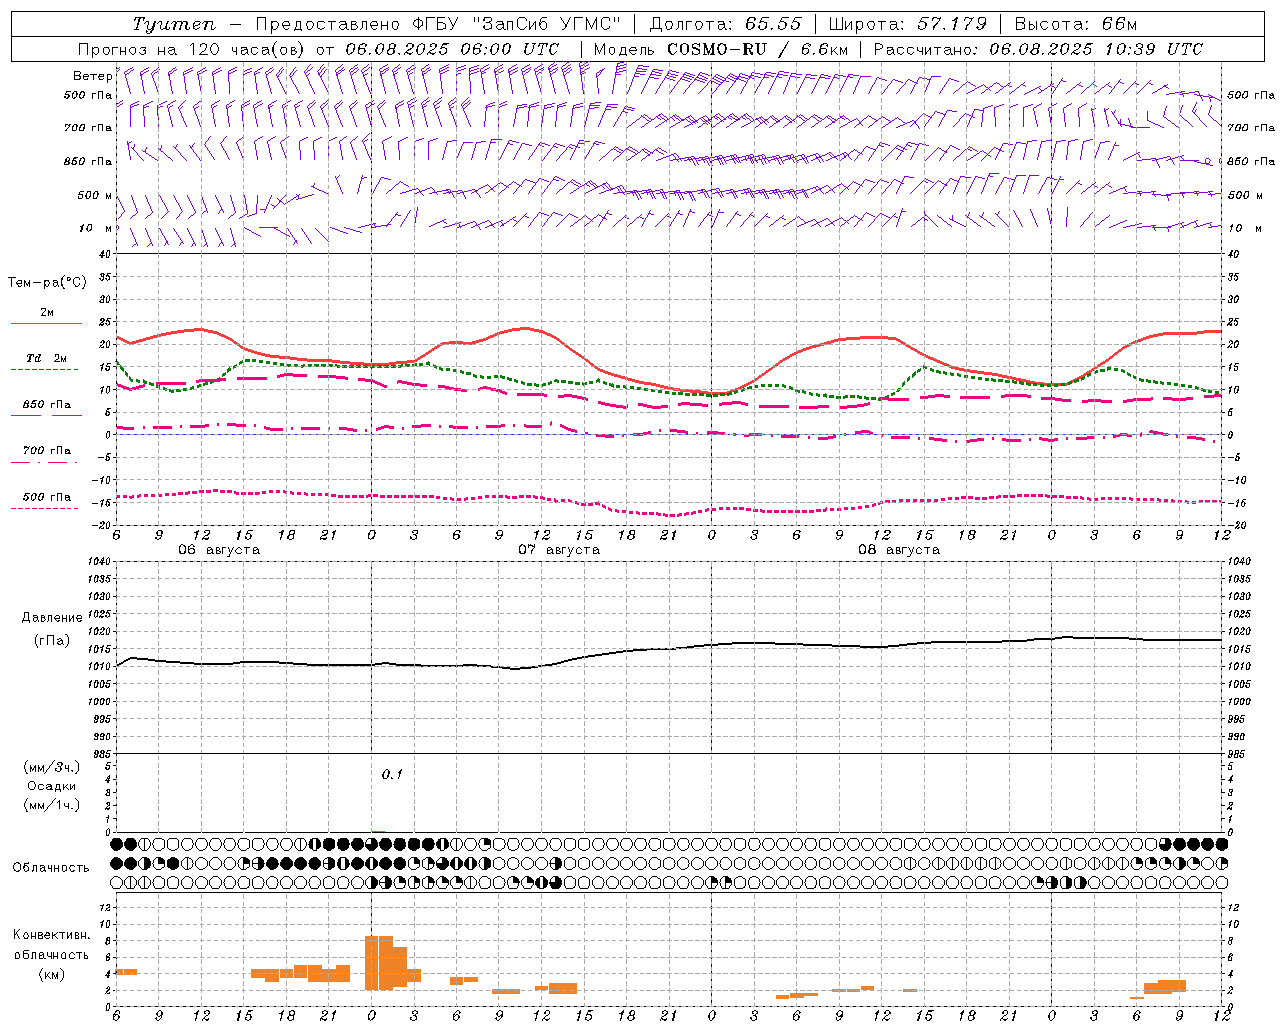Click the "Широта: 57.179" latitude value
Image resolution: width=1280 pixels, height=1024 pixels.
click(908, 24)
